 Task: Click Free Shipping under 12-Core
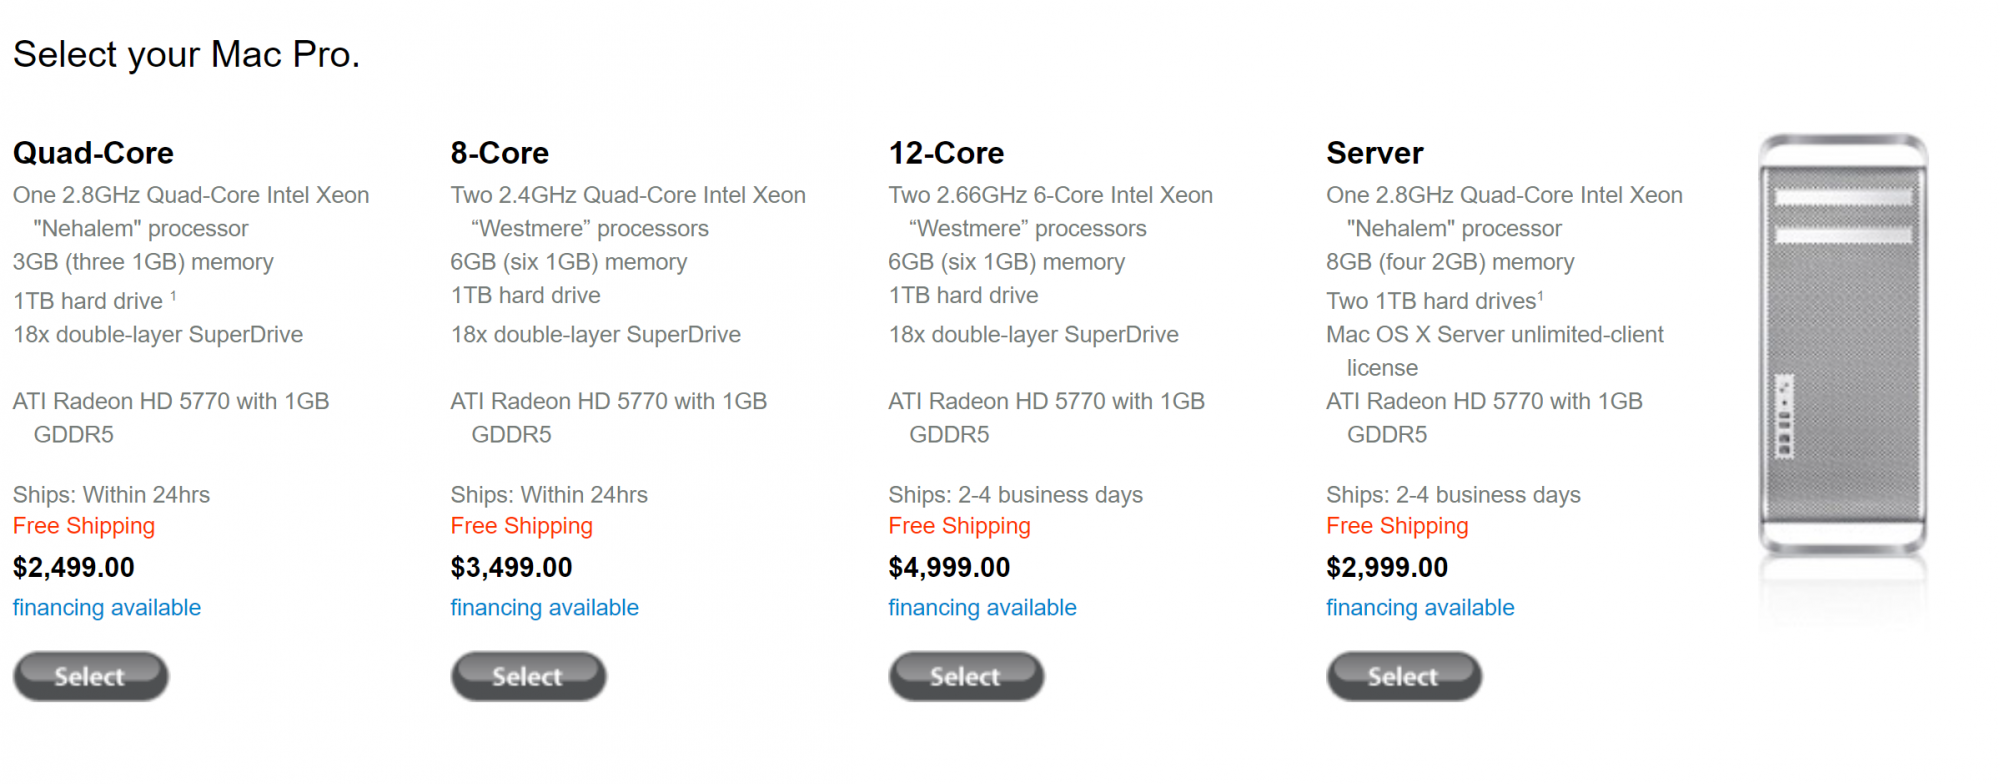point(960,526)
